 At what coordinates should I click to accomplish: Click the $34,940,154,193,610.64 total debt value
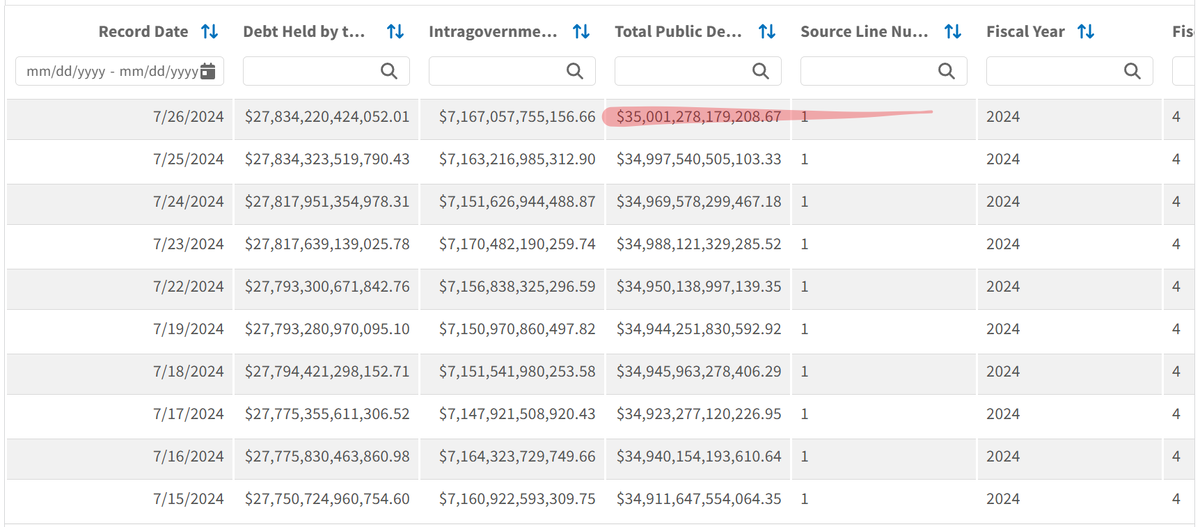[699, 457]
